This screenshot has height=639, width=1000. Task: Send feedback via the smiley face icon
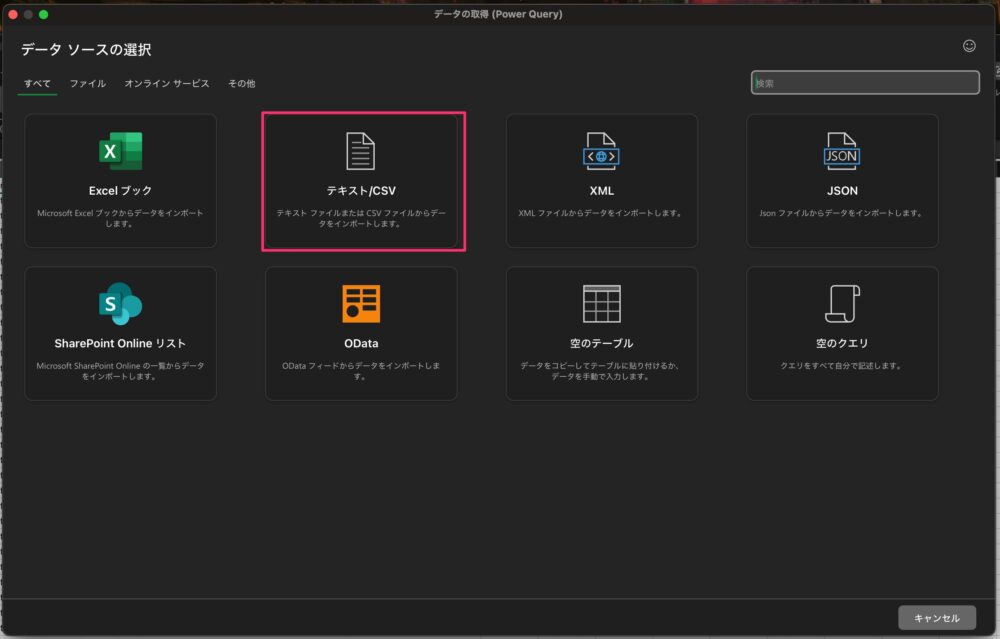point(969,46)
